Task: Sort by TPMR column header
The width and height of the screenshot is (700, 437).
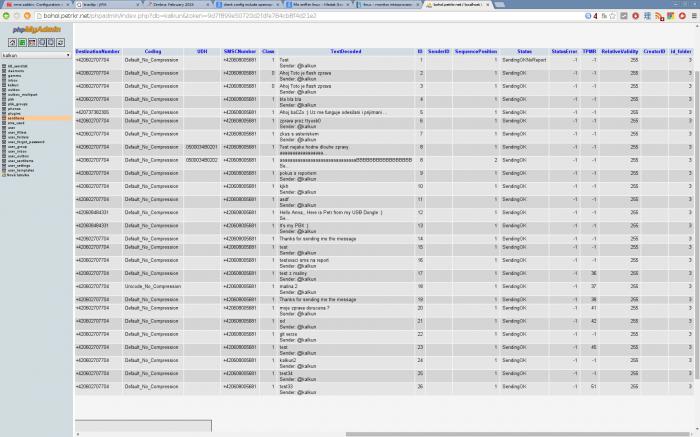Action: tap(589, 52)
